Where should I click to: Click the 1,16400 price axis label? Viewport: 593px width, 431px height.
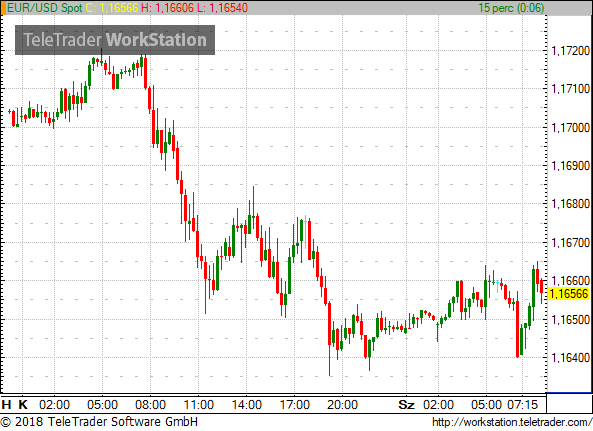(571, 357)
